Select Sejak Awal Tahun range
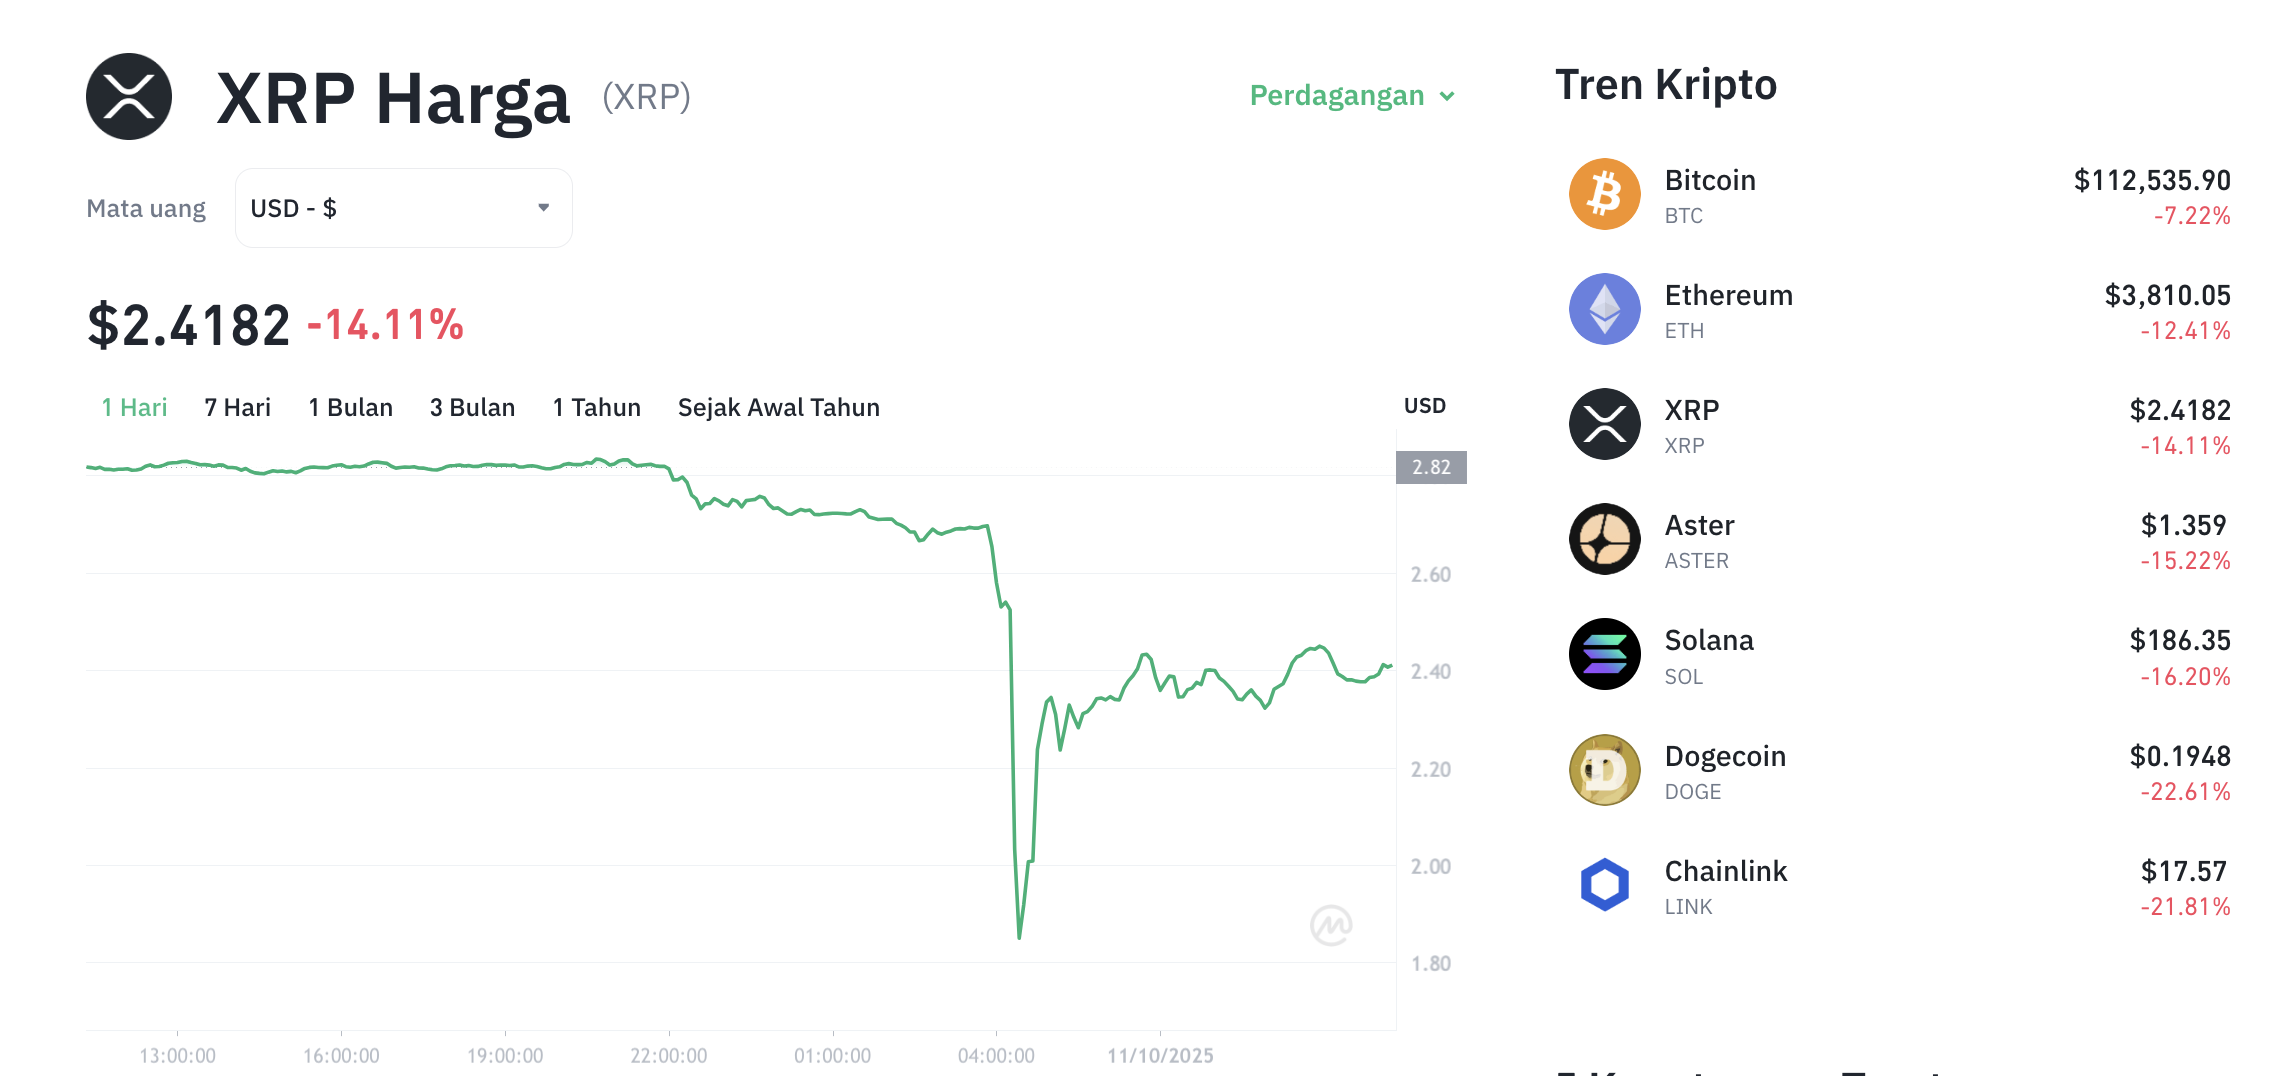Image resolution: width=2274 pixels, height=1076 pixels. point(778,408)
